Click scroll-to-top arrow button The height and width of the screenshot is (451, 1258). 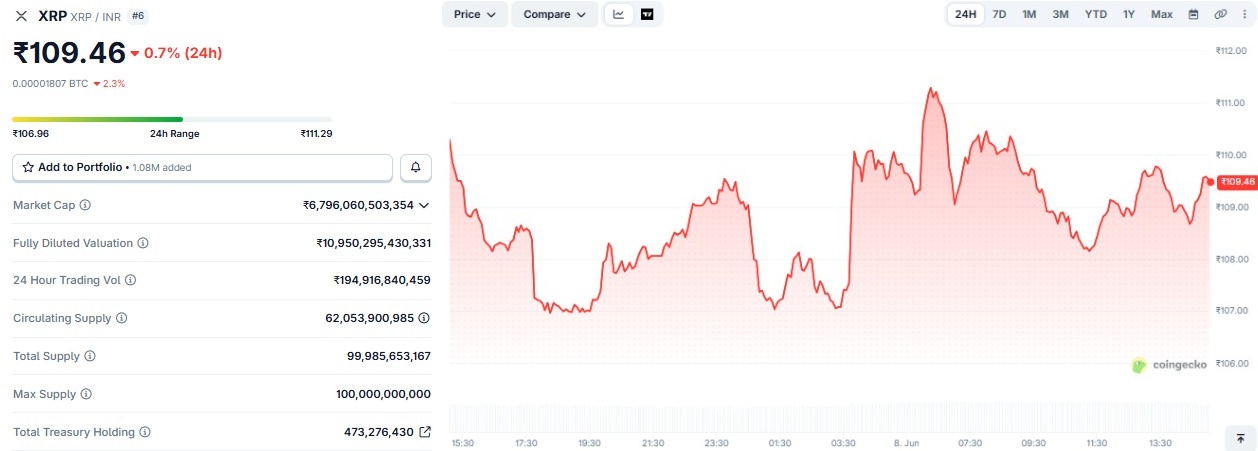[1240, 438]
